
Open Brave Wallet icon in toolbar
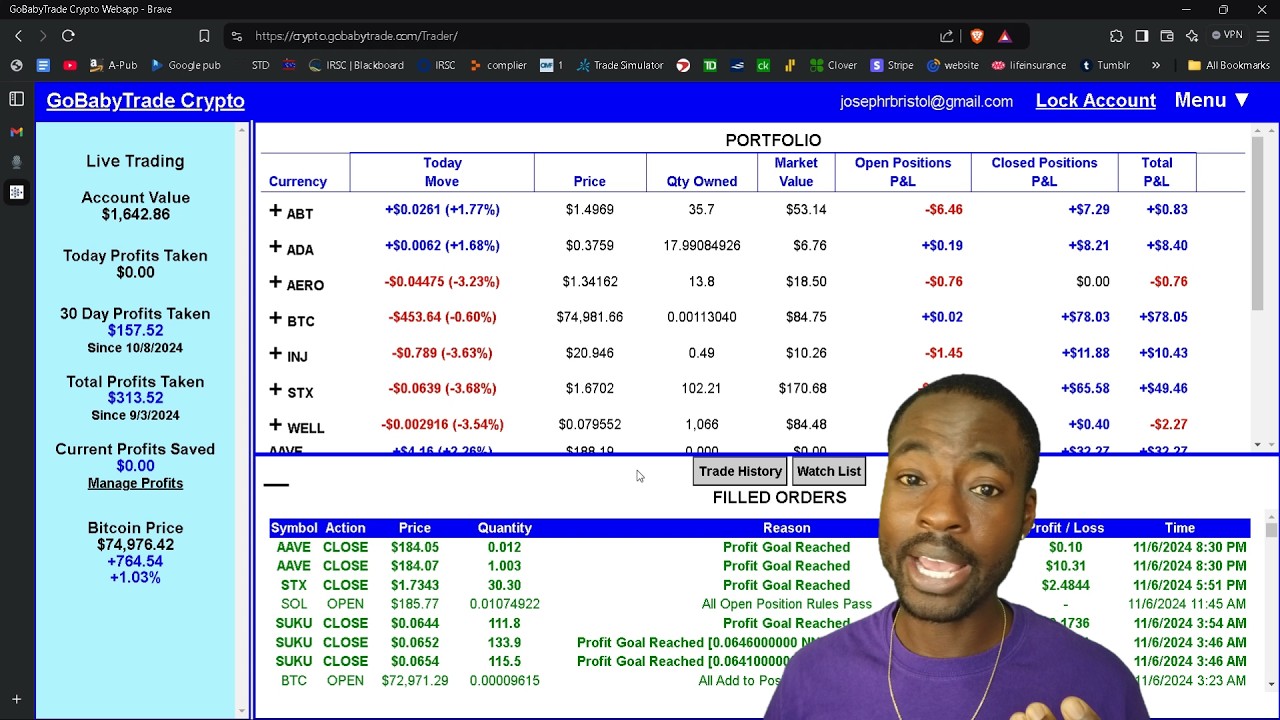[x=1166, y=36]
